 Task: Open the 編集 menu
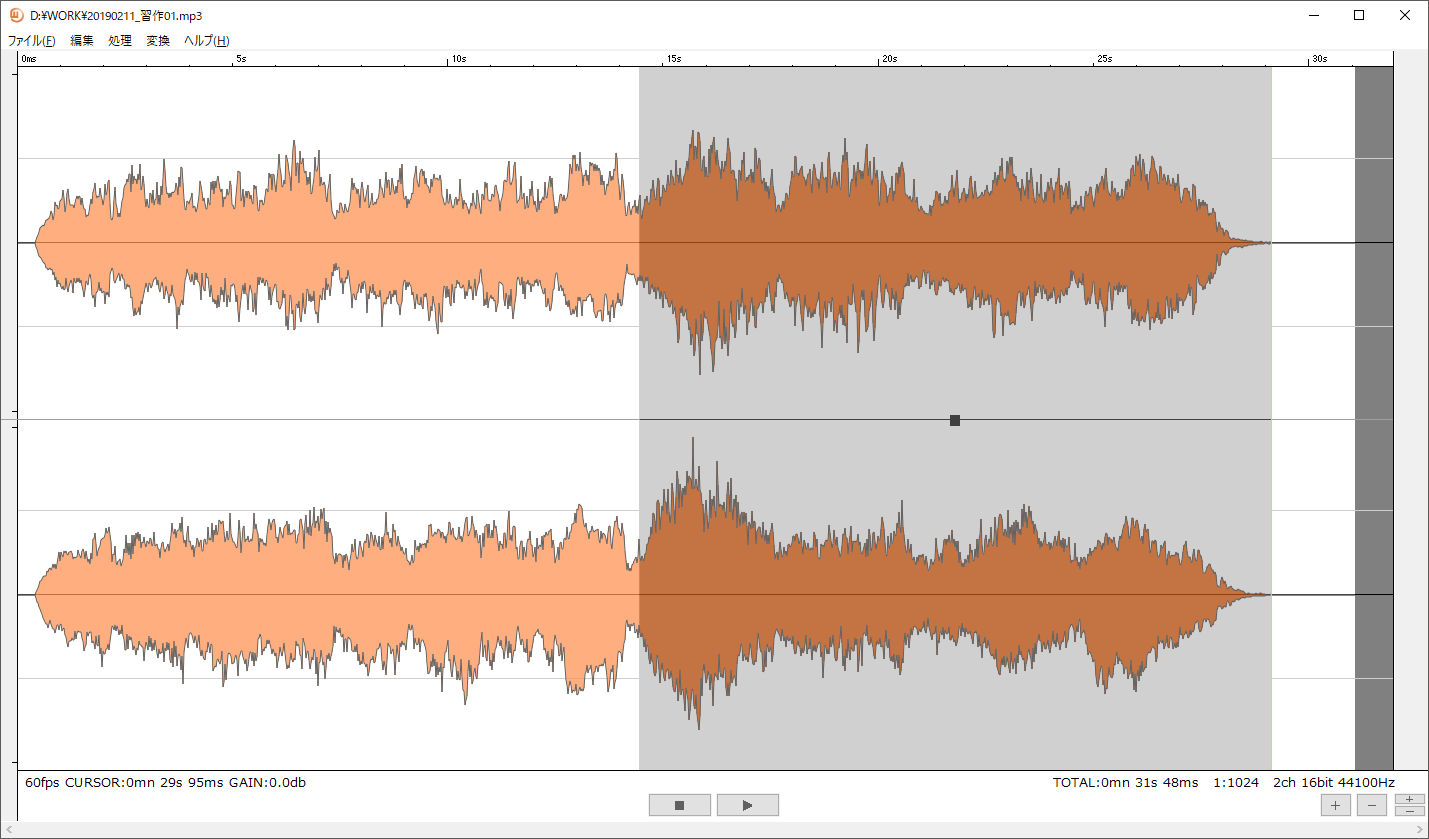82,41
